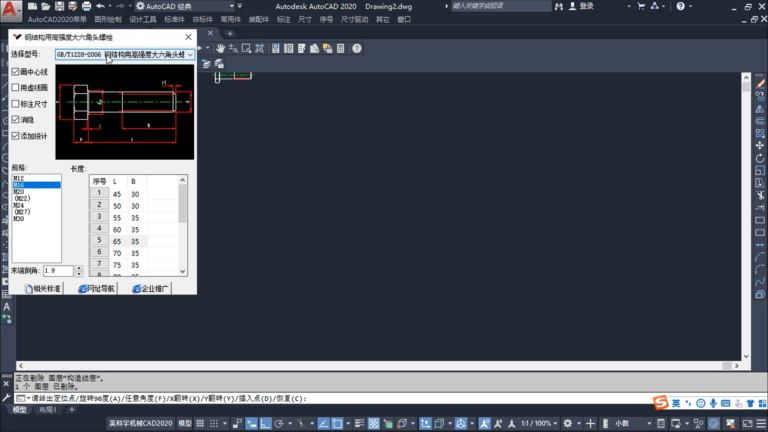Viewport: 768px width, 432px height.
Task: Toggle polar tracking icon in status bar
Action: point(279,423)
